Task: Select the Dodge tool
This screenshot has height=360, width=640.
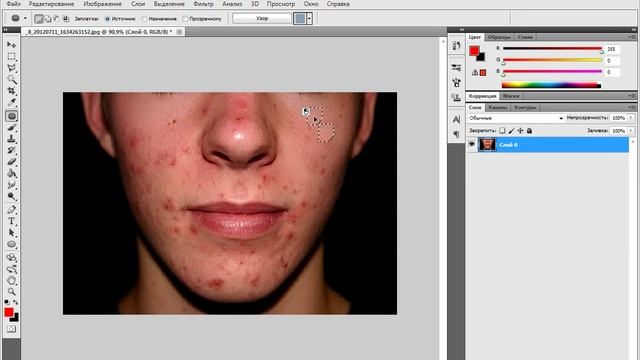Action: (x=11, y=196)
